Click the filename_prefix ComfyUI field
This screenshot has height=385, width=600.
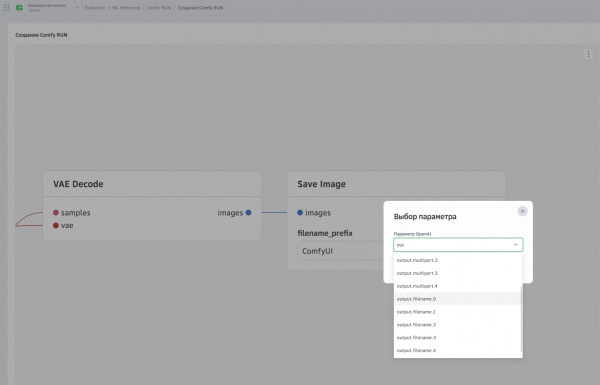[x=341, y=251]
